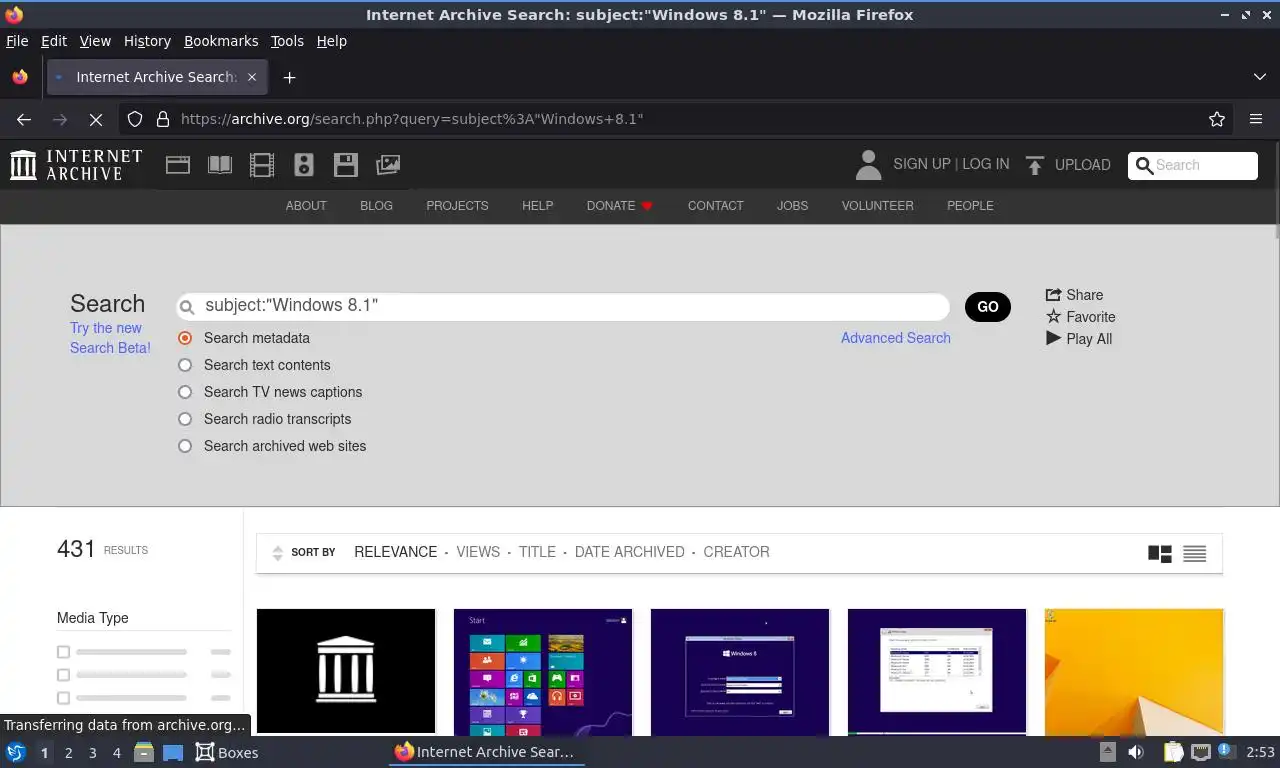Sort results by CREATOR
This screenshot has width=1280, height=768.
736,552
